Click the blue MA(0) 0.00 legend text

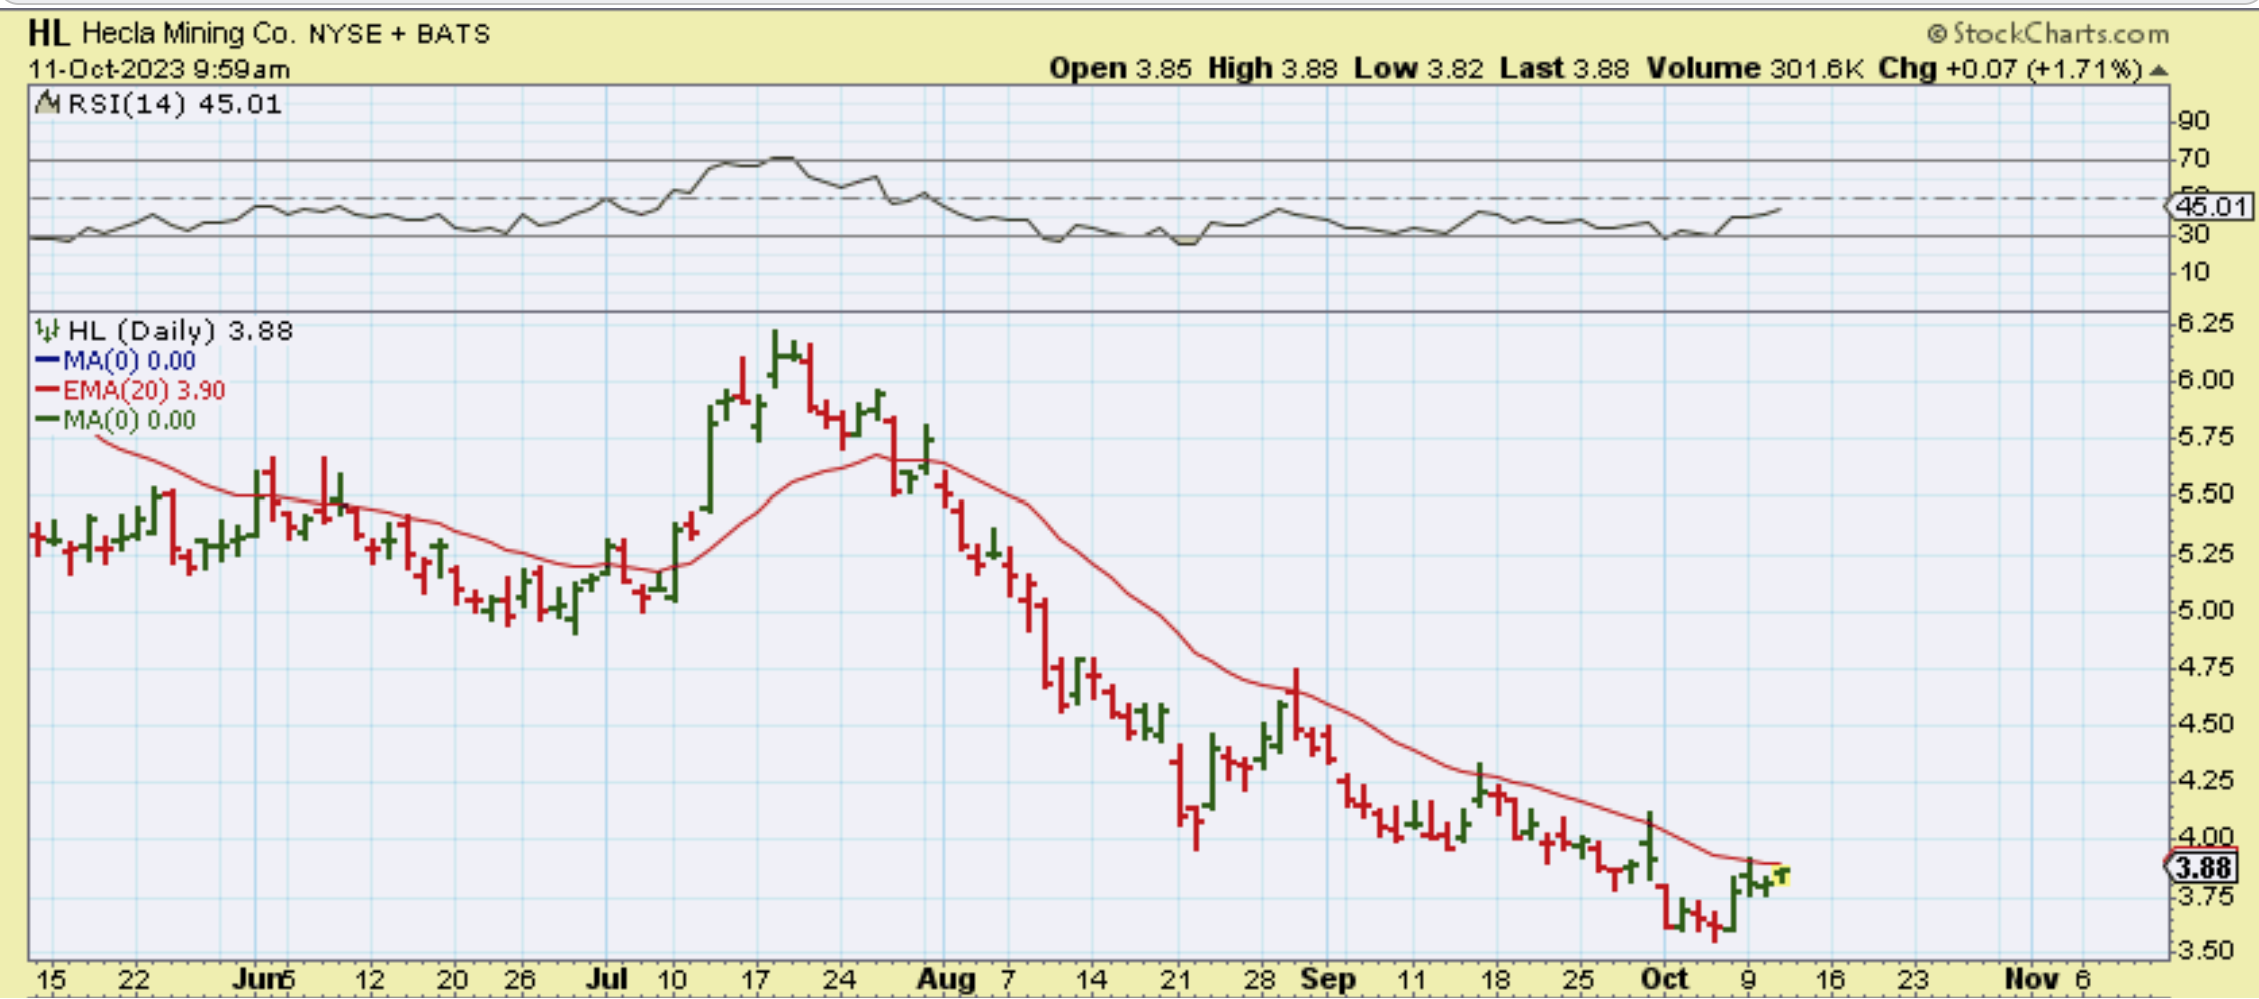pos(130,360)
